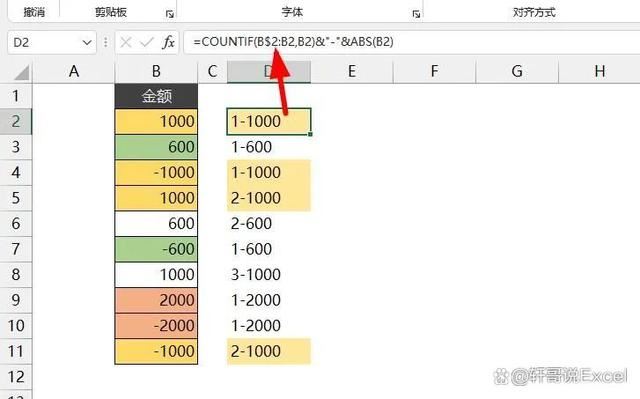Click the 金额 header cell

tap(156, 96)
